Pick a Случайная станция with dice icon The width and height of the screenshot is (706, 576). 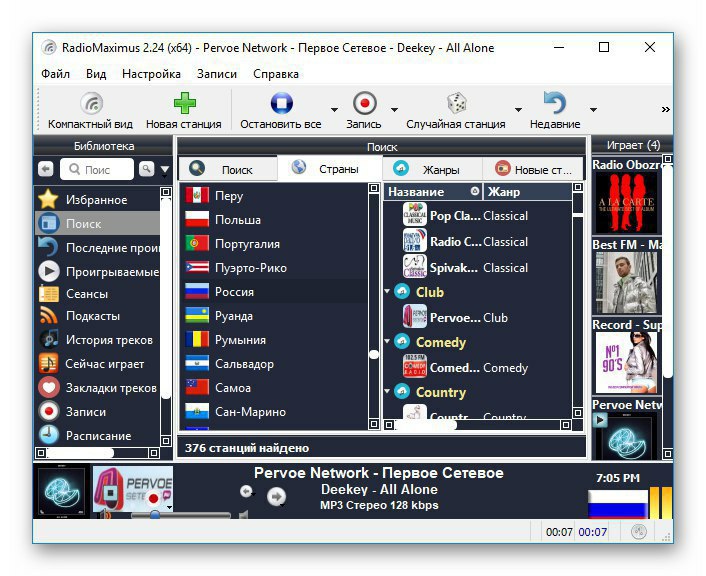point(456,110)
